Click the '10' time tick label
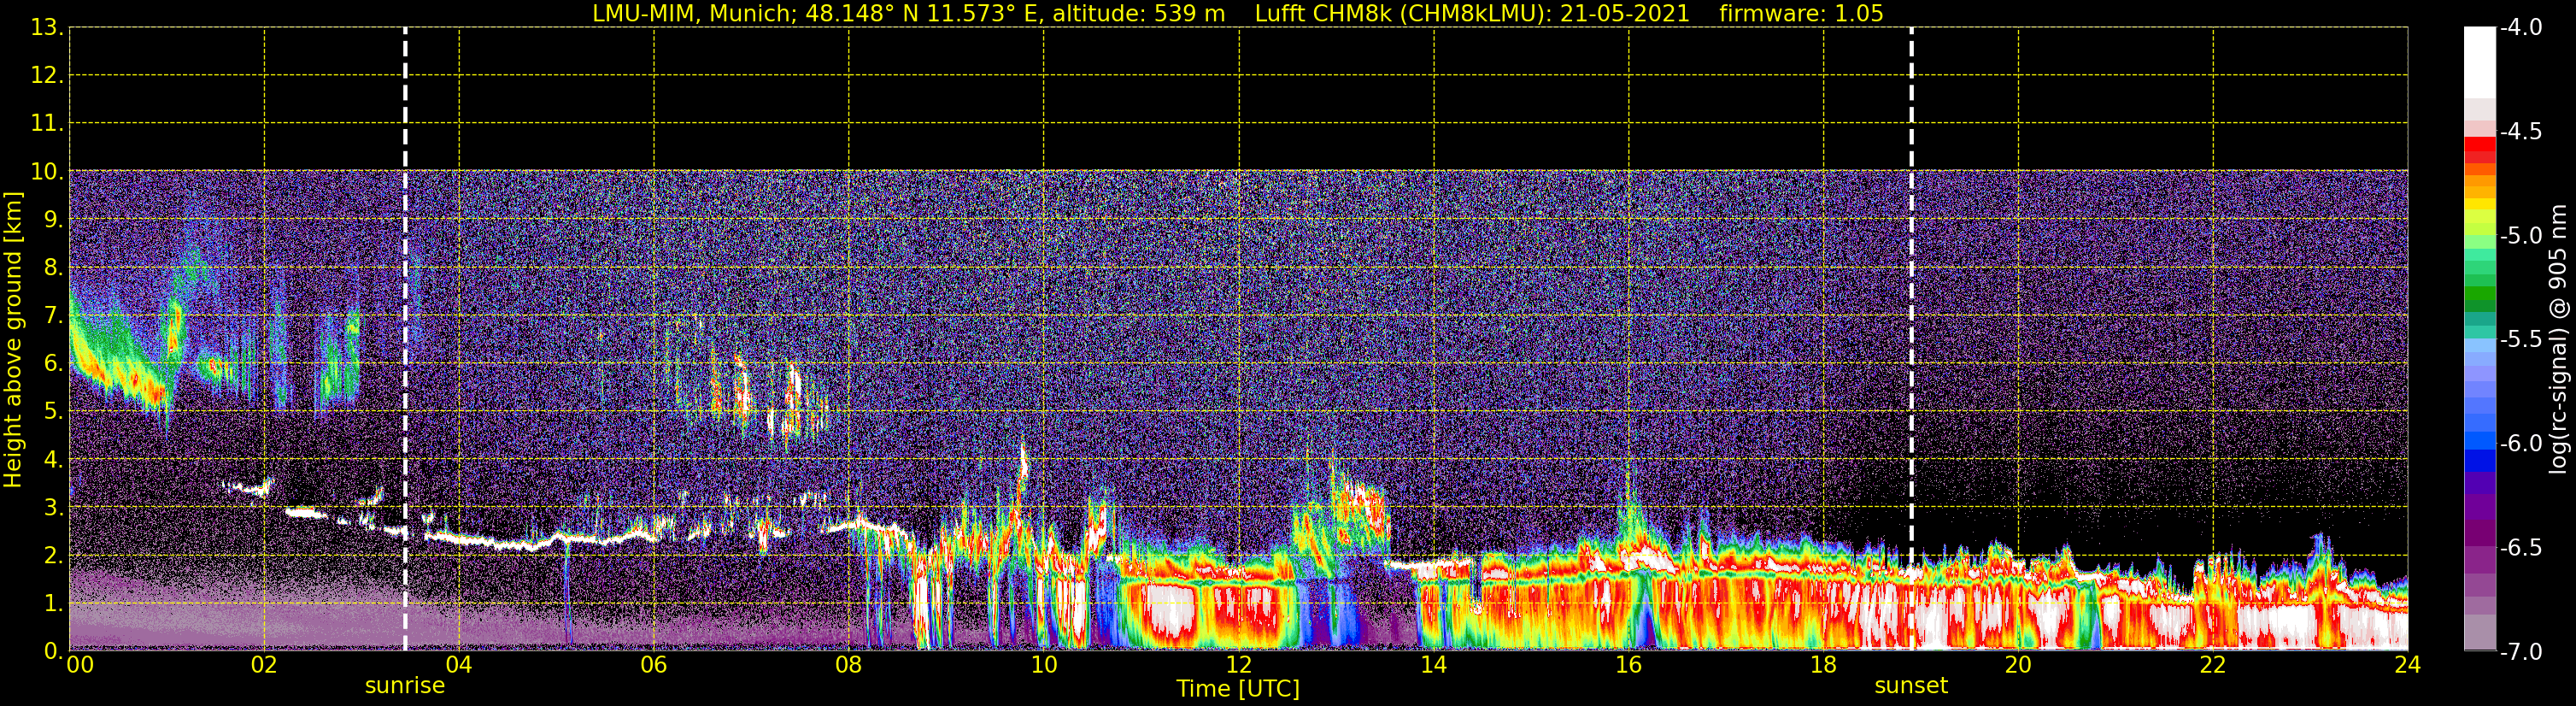The image size is (2576, 706). (1044, 665)
